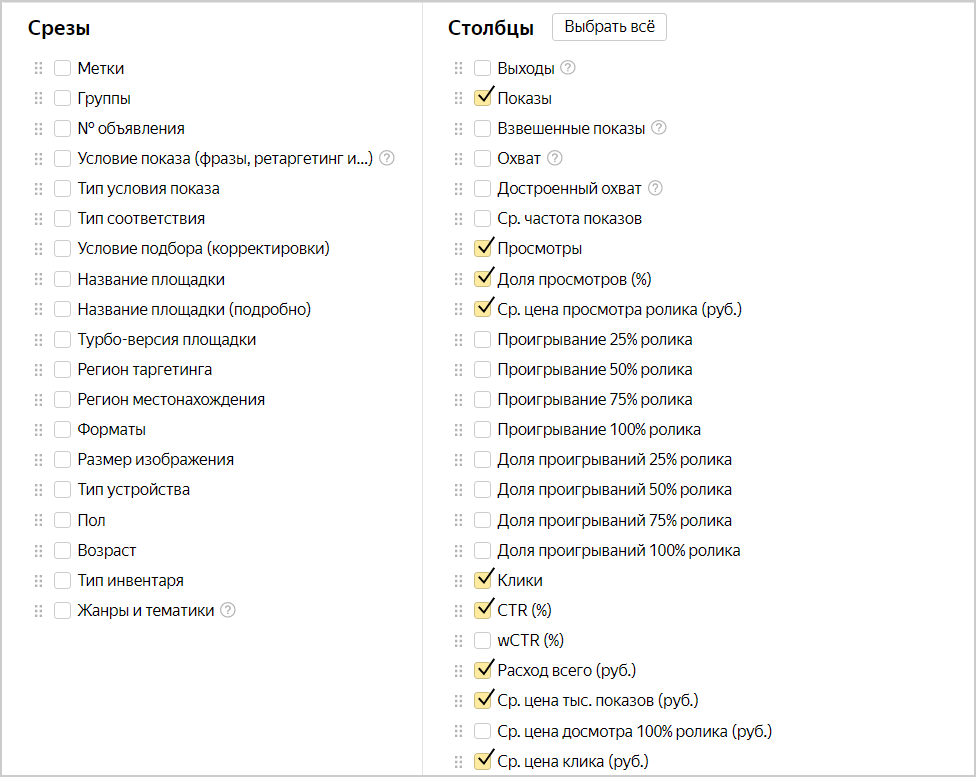
Task: Grab drag handle beside Метки
Action: pyautogui.click(x=39, y=68)
